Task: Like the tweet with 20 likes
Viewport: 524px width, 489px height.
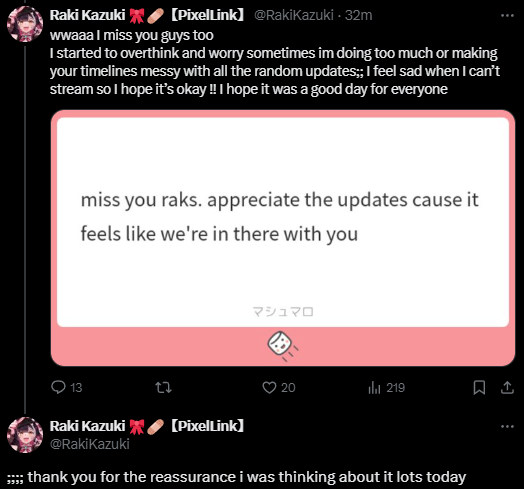Action: 278,387
